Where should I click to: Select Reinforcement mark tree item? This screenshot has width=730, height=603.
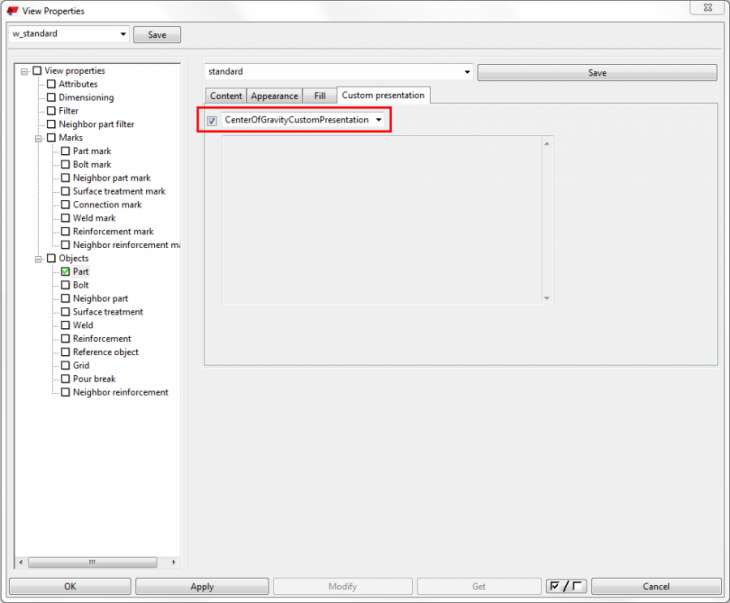point(113,232)
